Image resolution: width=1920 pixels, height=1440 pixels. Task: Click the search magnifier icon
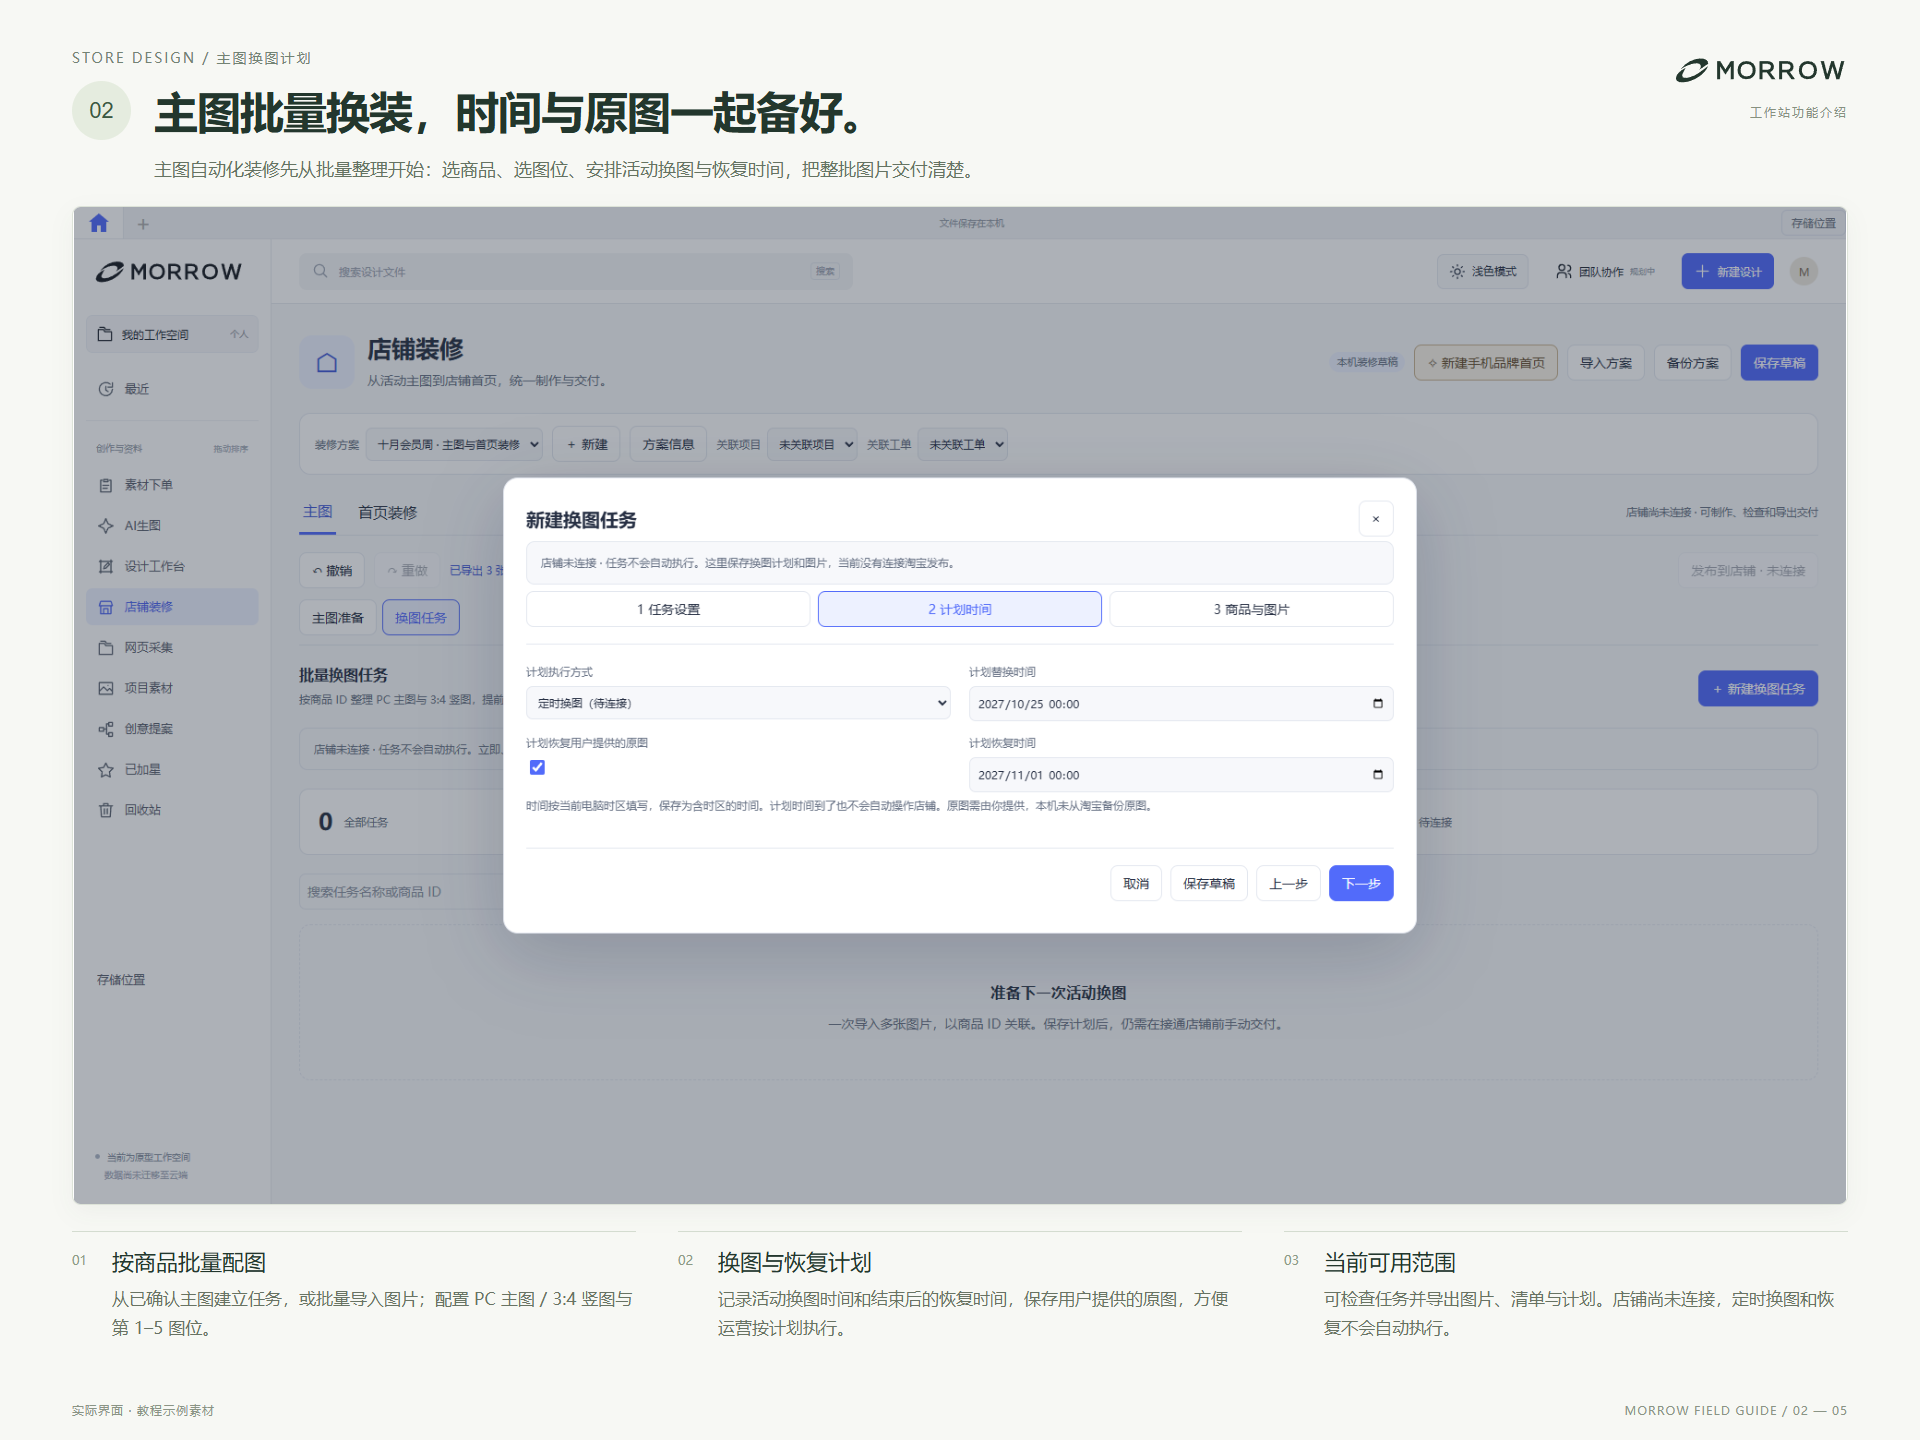click(x=321, y=271)
